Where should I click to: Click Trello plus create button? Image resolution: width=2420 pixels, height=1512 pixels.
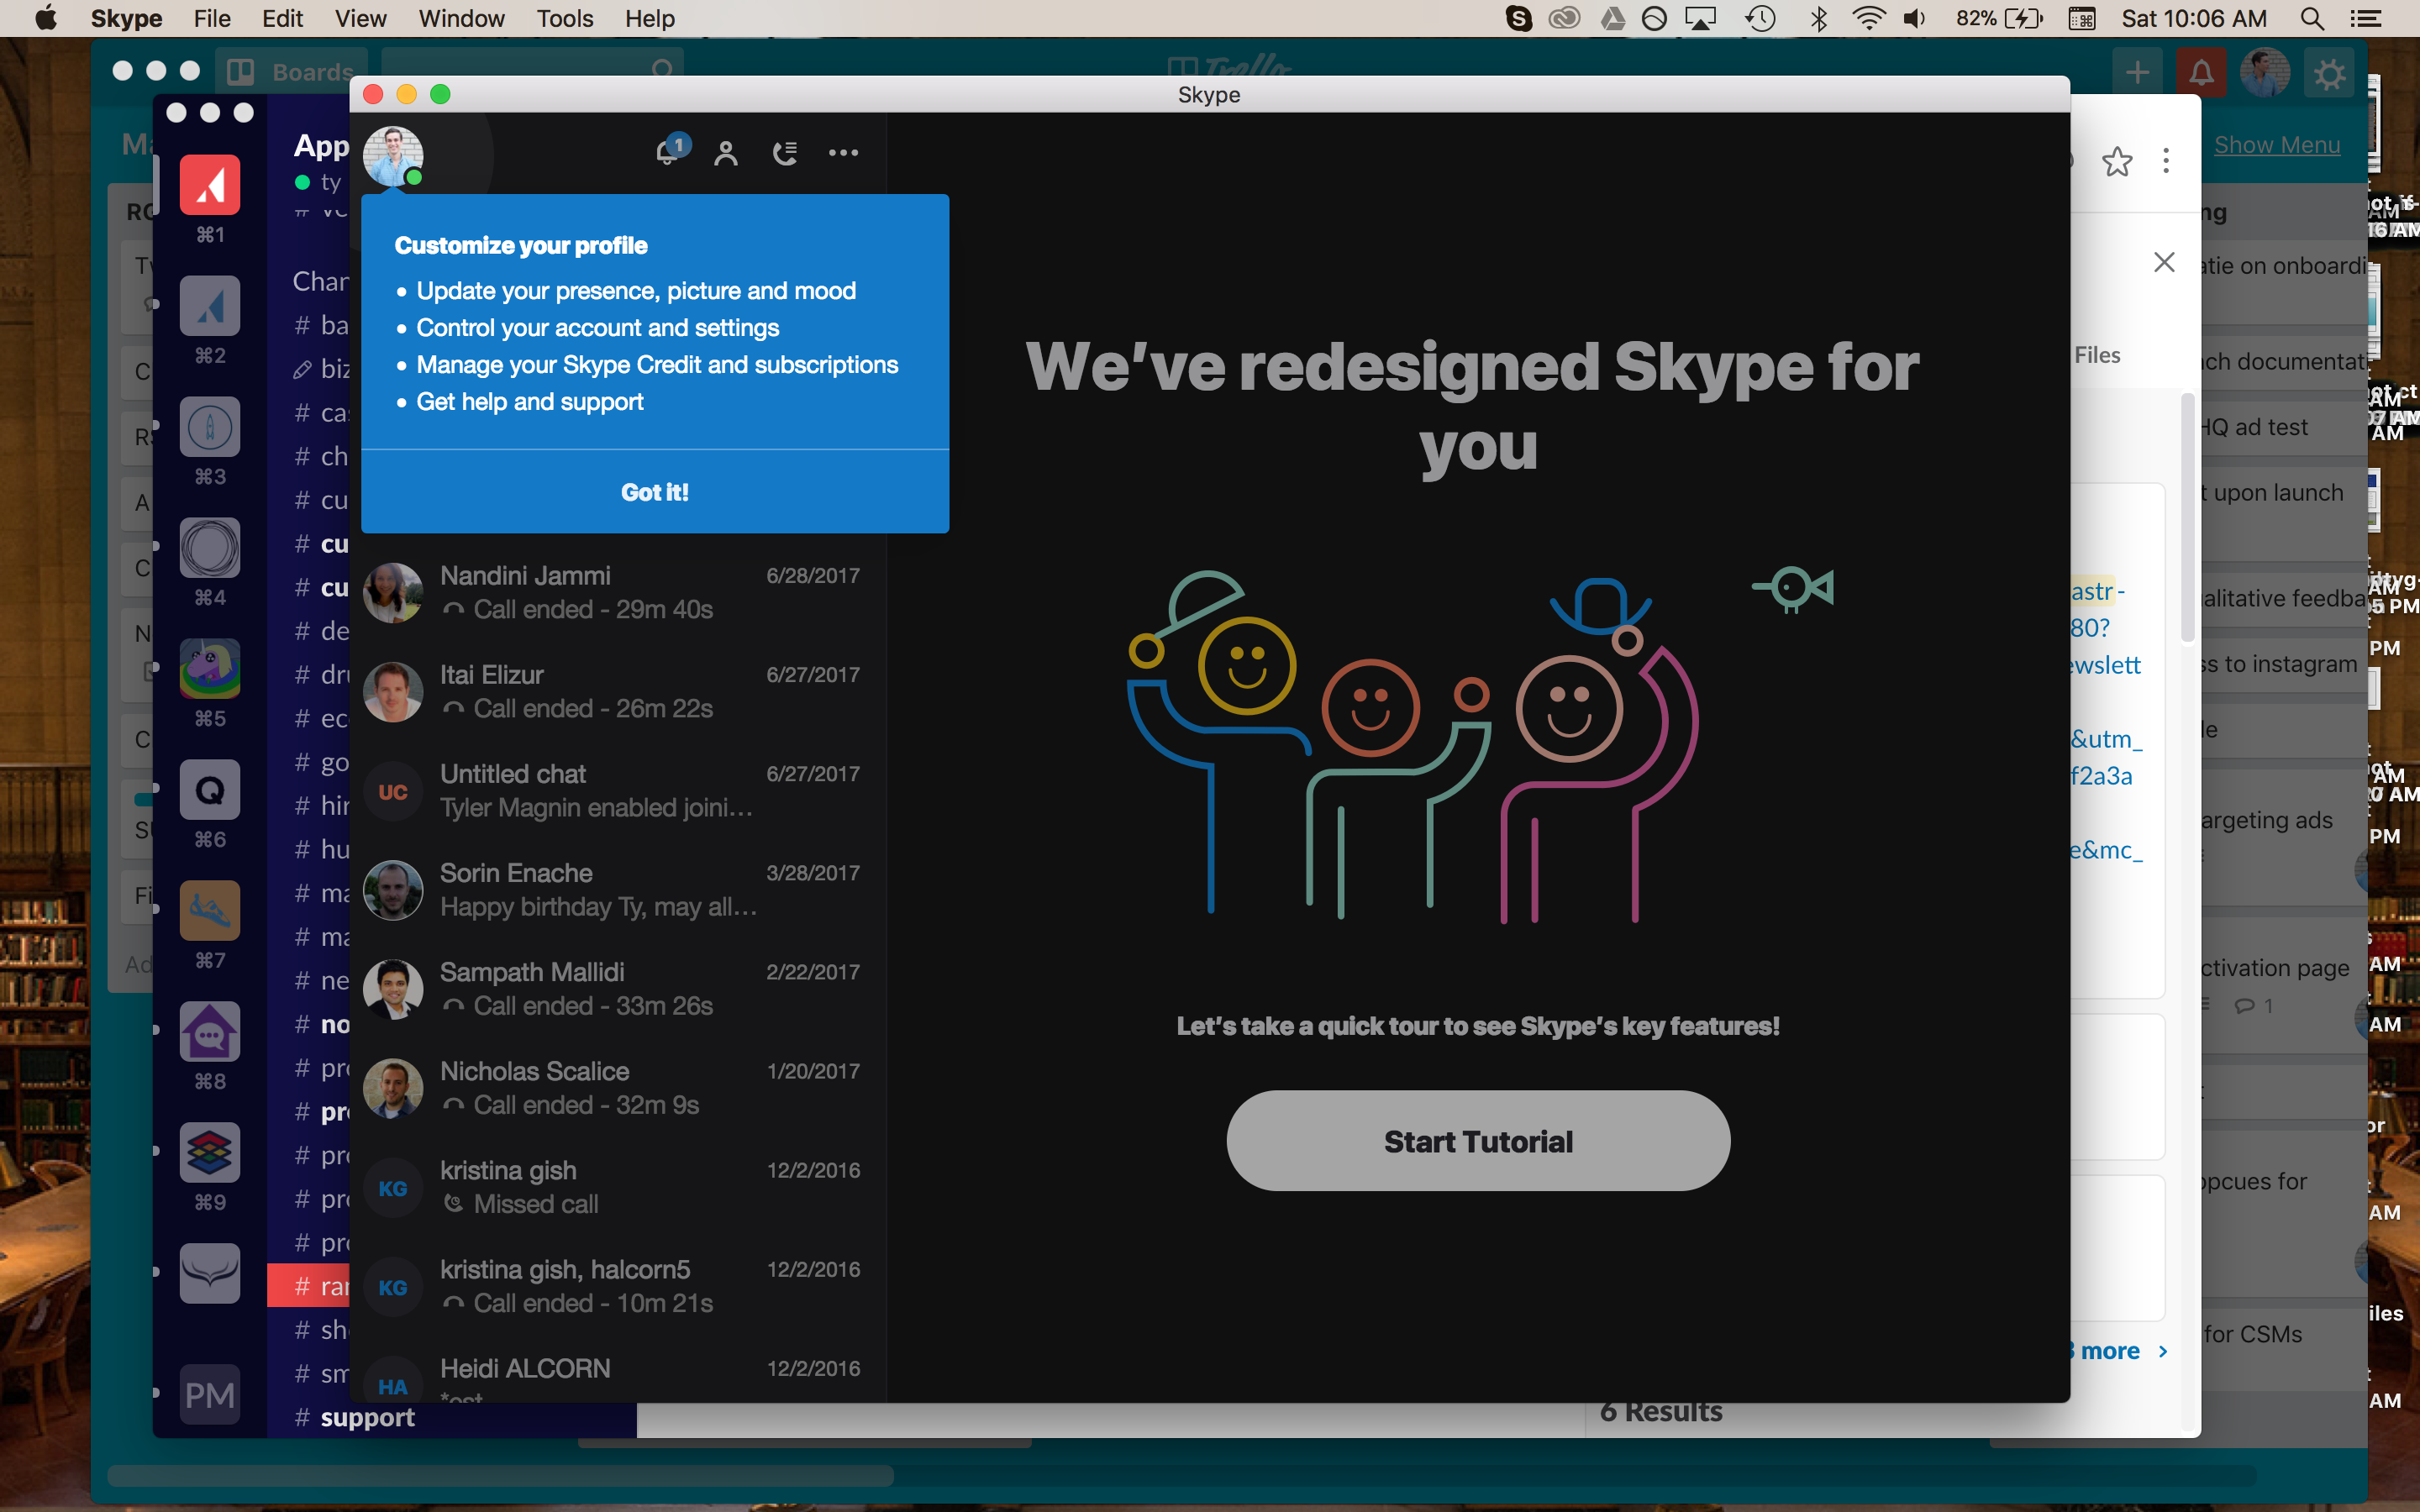click(2137, 73)
